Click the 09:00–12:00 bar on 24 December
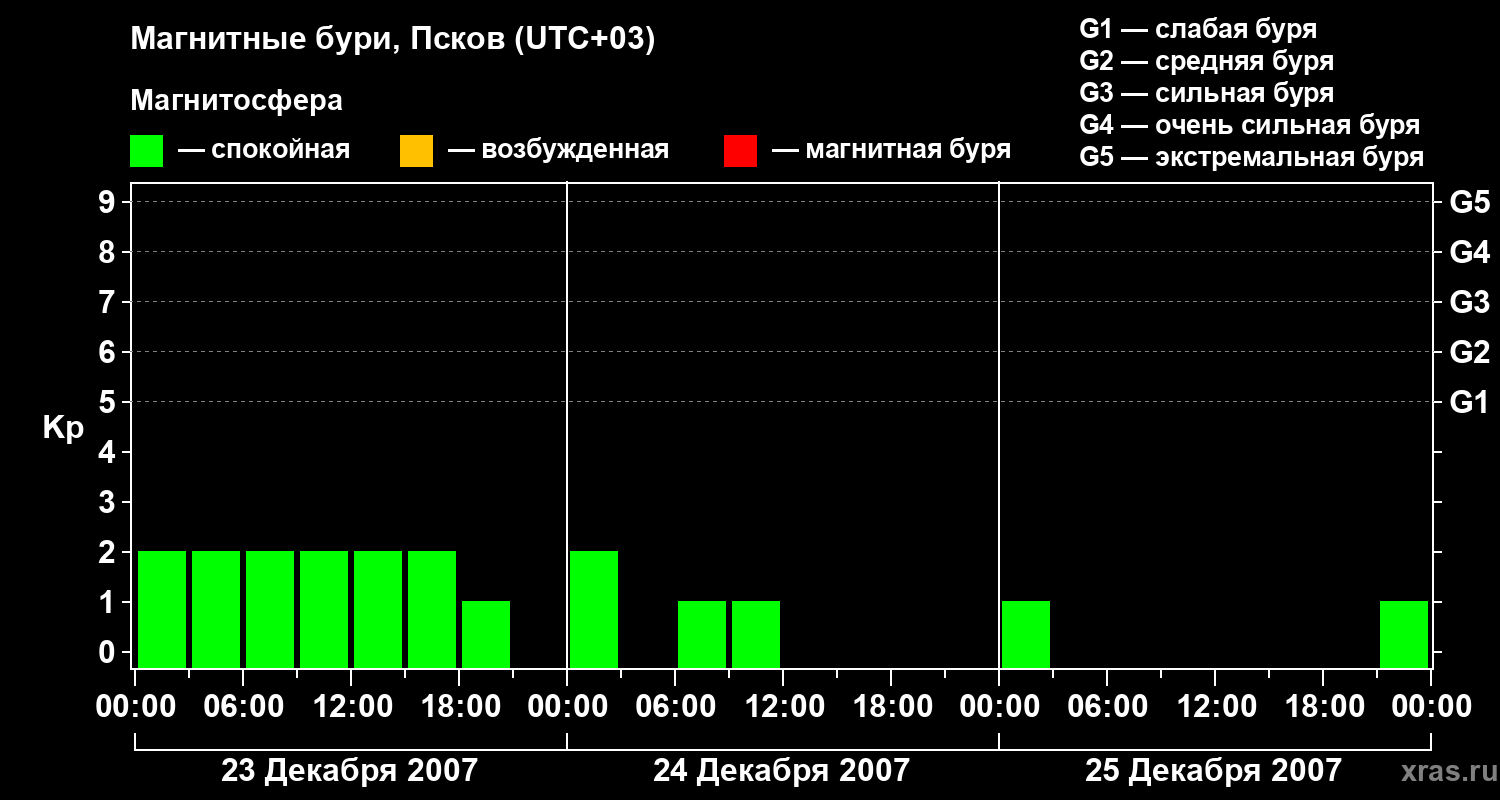This screenshot has width=1500, height=800. [756, 634]
